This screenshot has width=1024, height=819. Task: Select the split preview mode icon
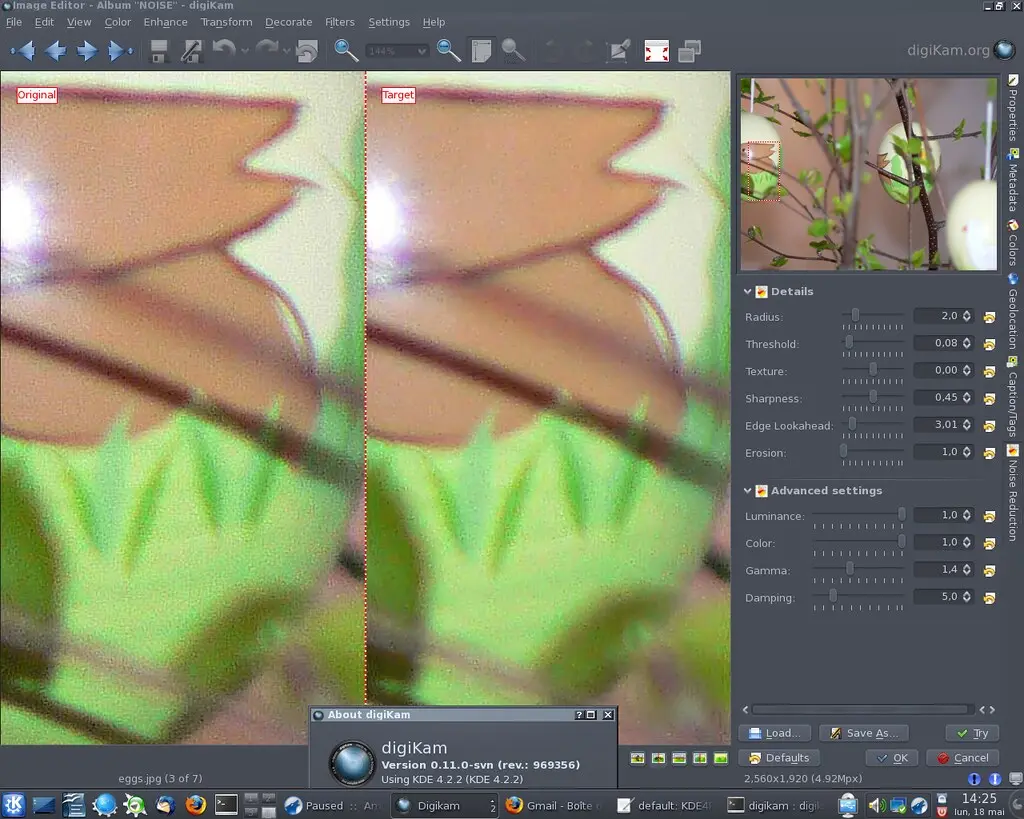659,759
